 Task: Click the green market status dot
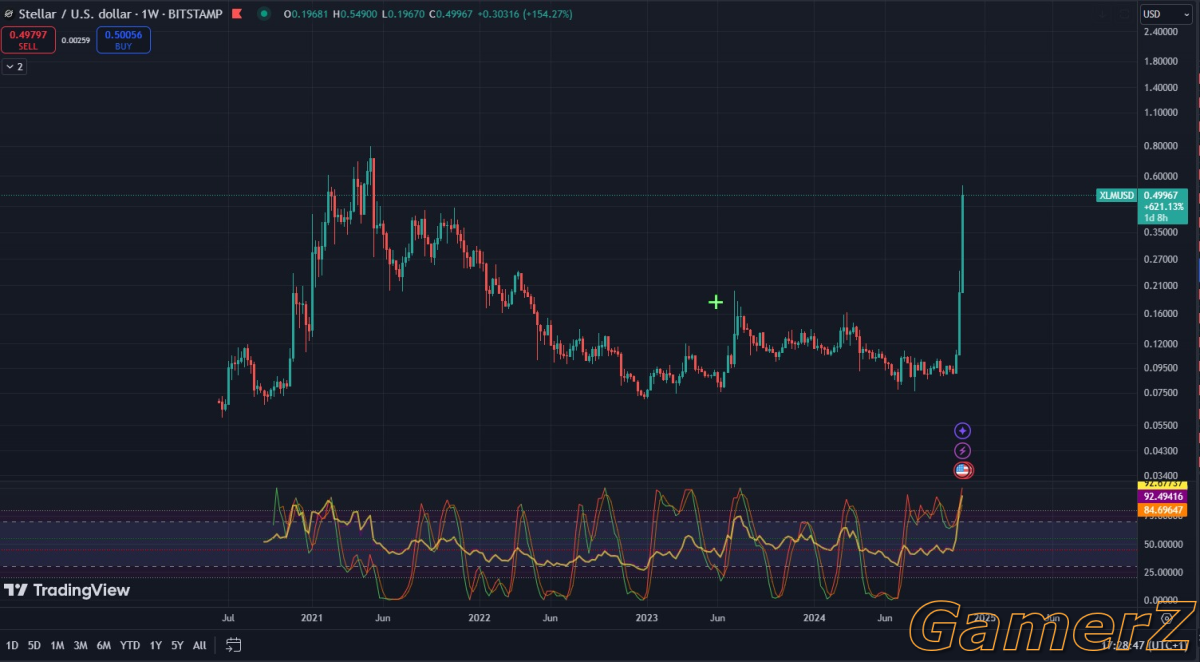coord(263,14)
